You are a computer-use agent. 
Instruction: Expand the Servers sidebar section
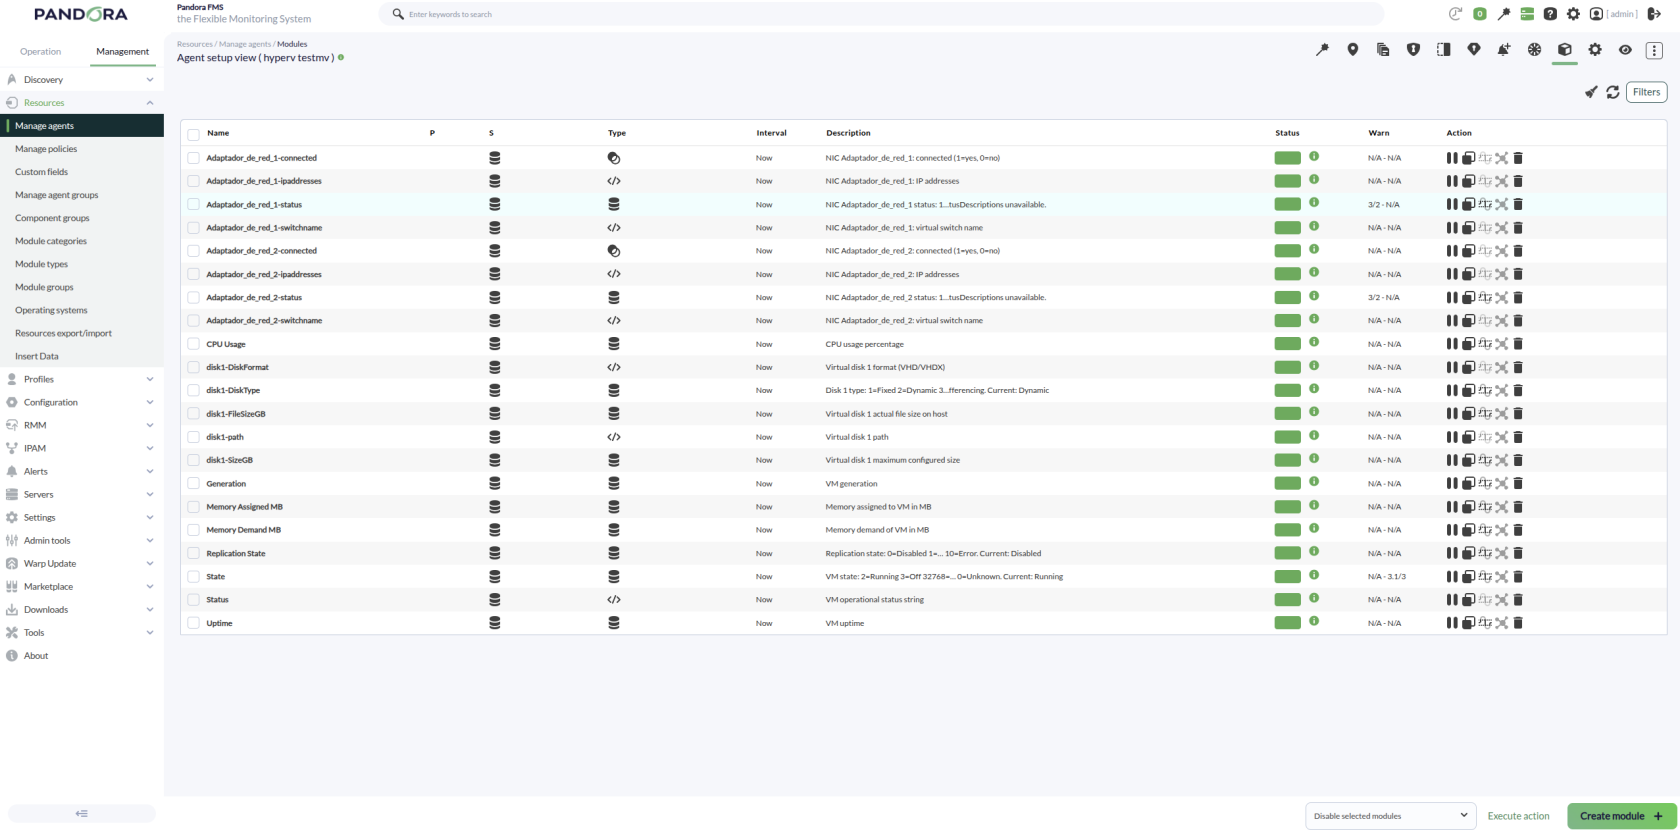coord(81,494)
